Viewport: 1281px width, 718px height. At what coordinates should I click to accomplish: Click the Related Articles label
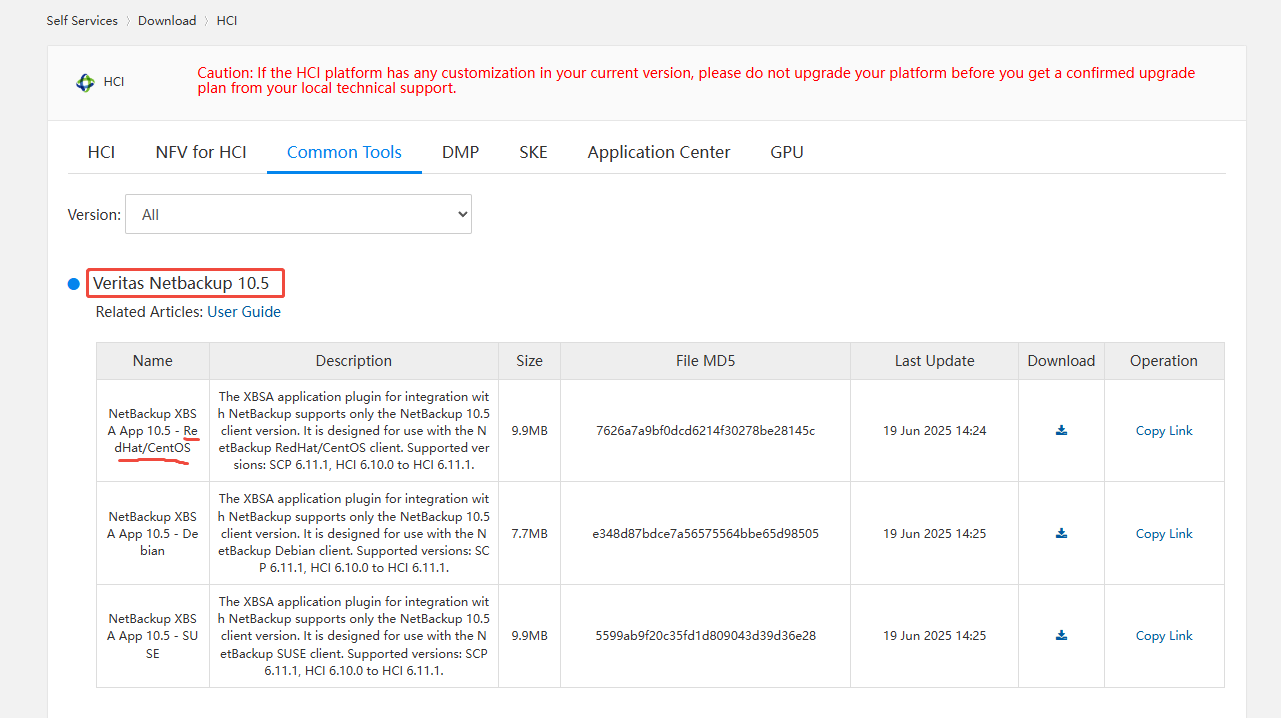point(150,312)
